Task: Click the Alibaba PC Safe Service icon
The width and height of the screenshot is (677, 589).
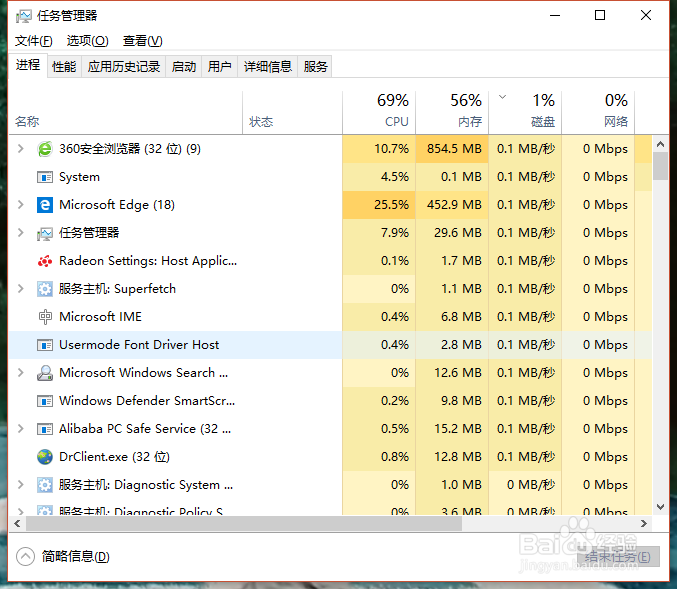Action: [45, 429]
